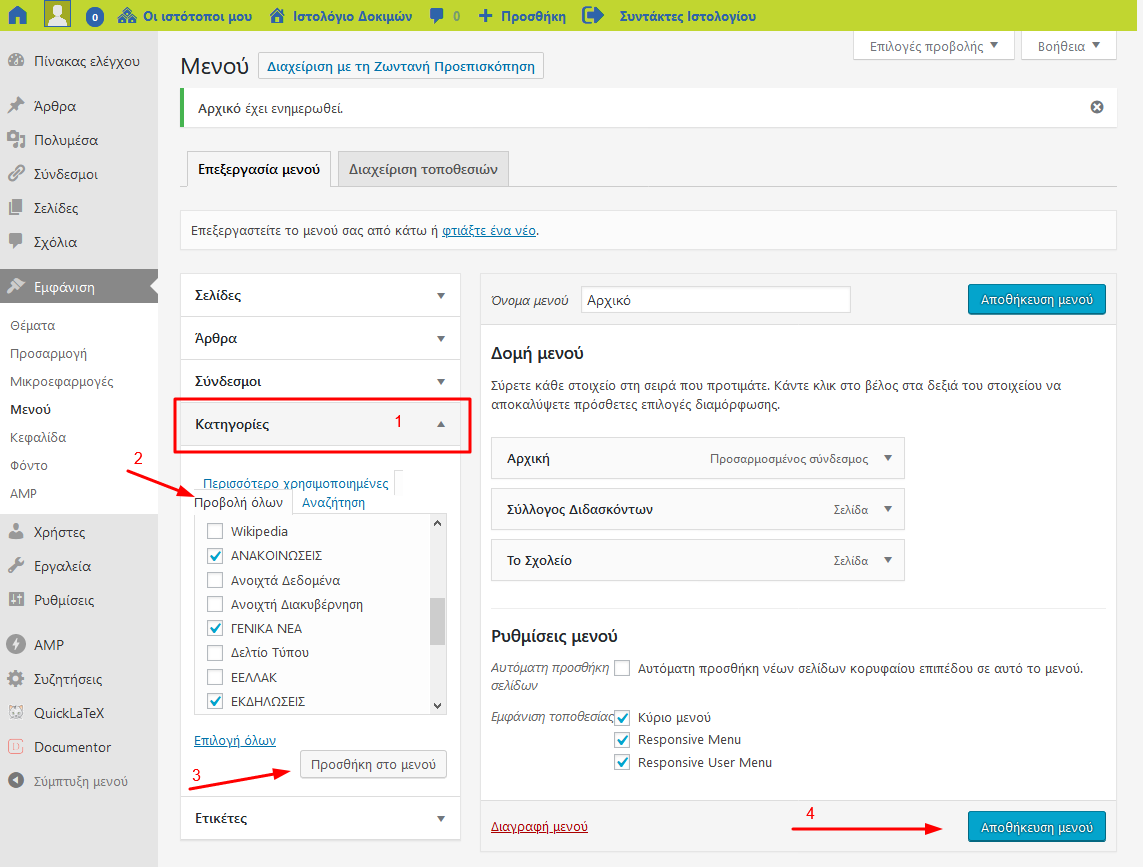Click the Πολυμέσα media icon in sidebar
This screenshot has height=867, width=1143.
tap(16, 140)
